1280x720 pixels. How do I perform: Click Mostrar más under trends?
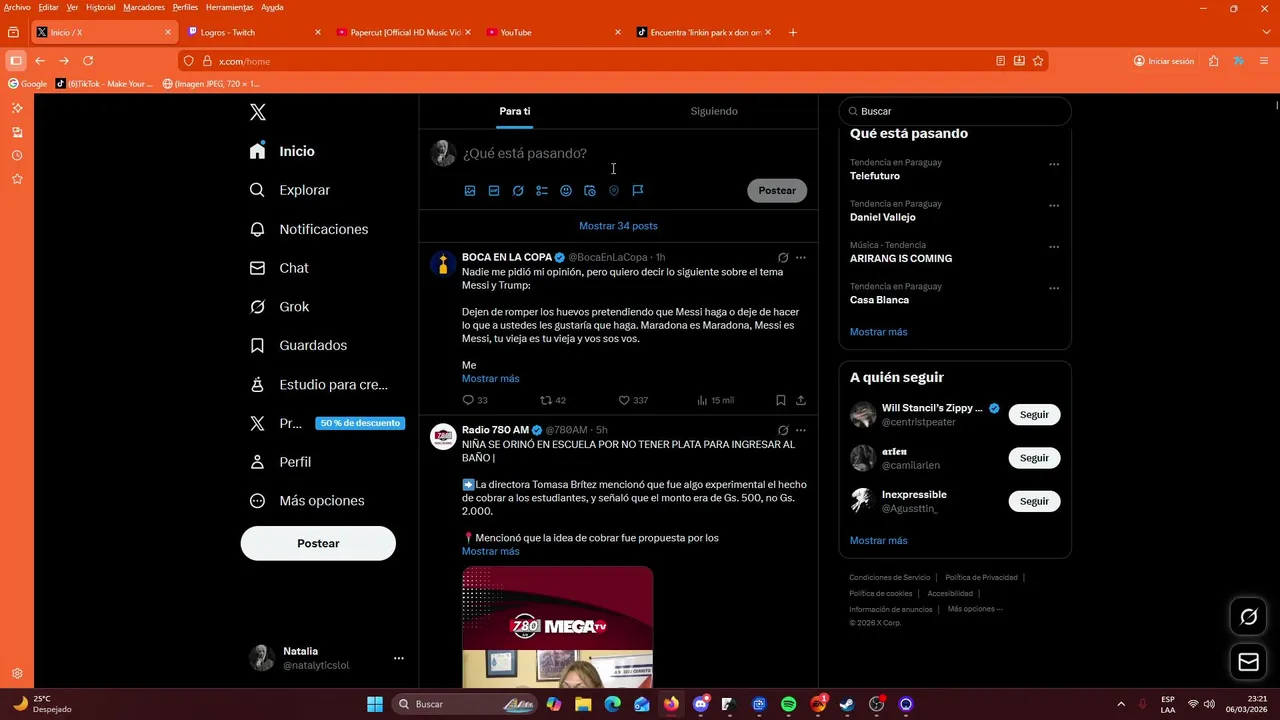pos(878,332)
